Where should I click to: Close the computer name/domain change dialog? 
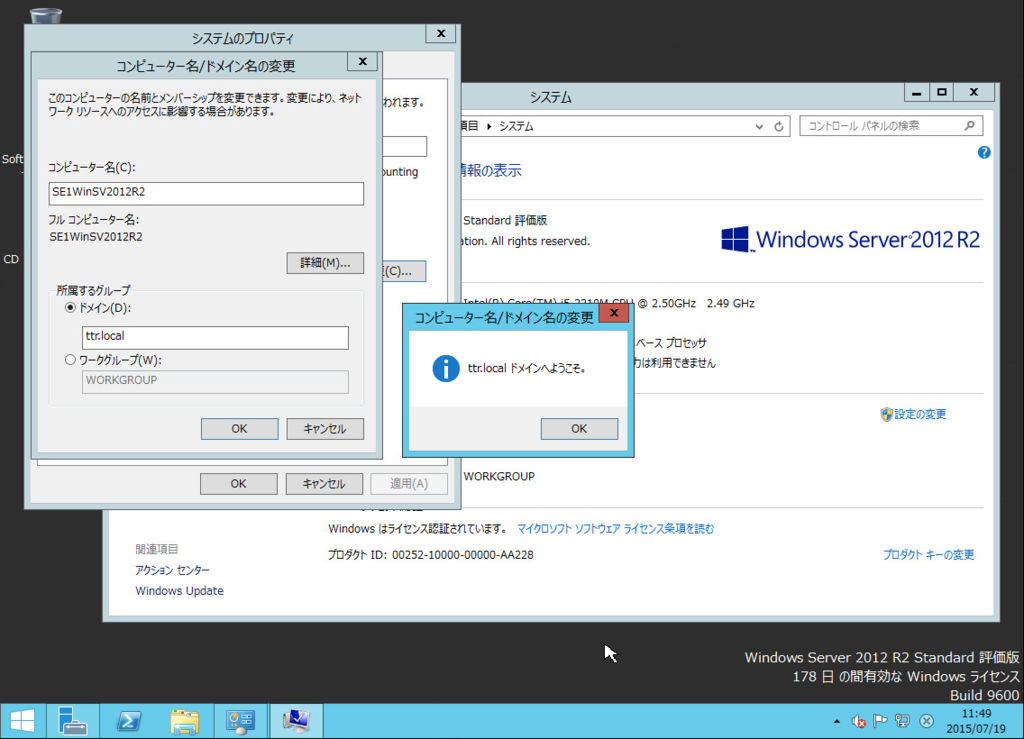(x=362, y=61)
